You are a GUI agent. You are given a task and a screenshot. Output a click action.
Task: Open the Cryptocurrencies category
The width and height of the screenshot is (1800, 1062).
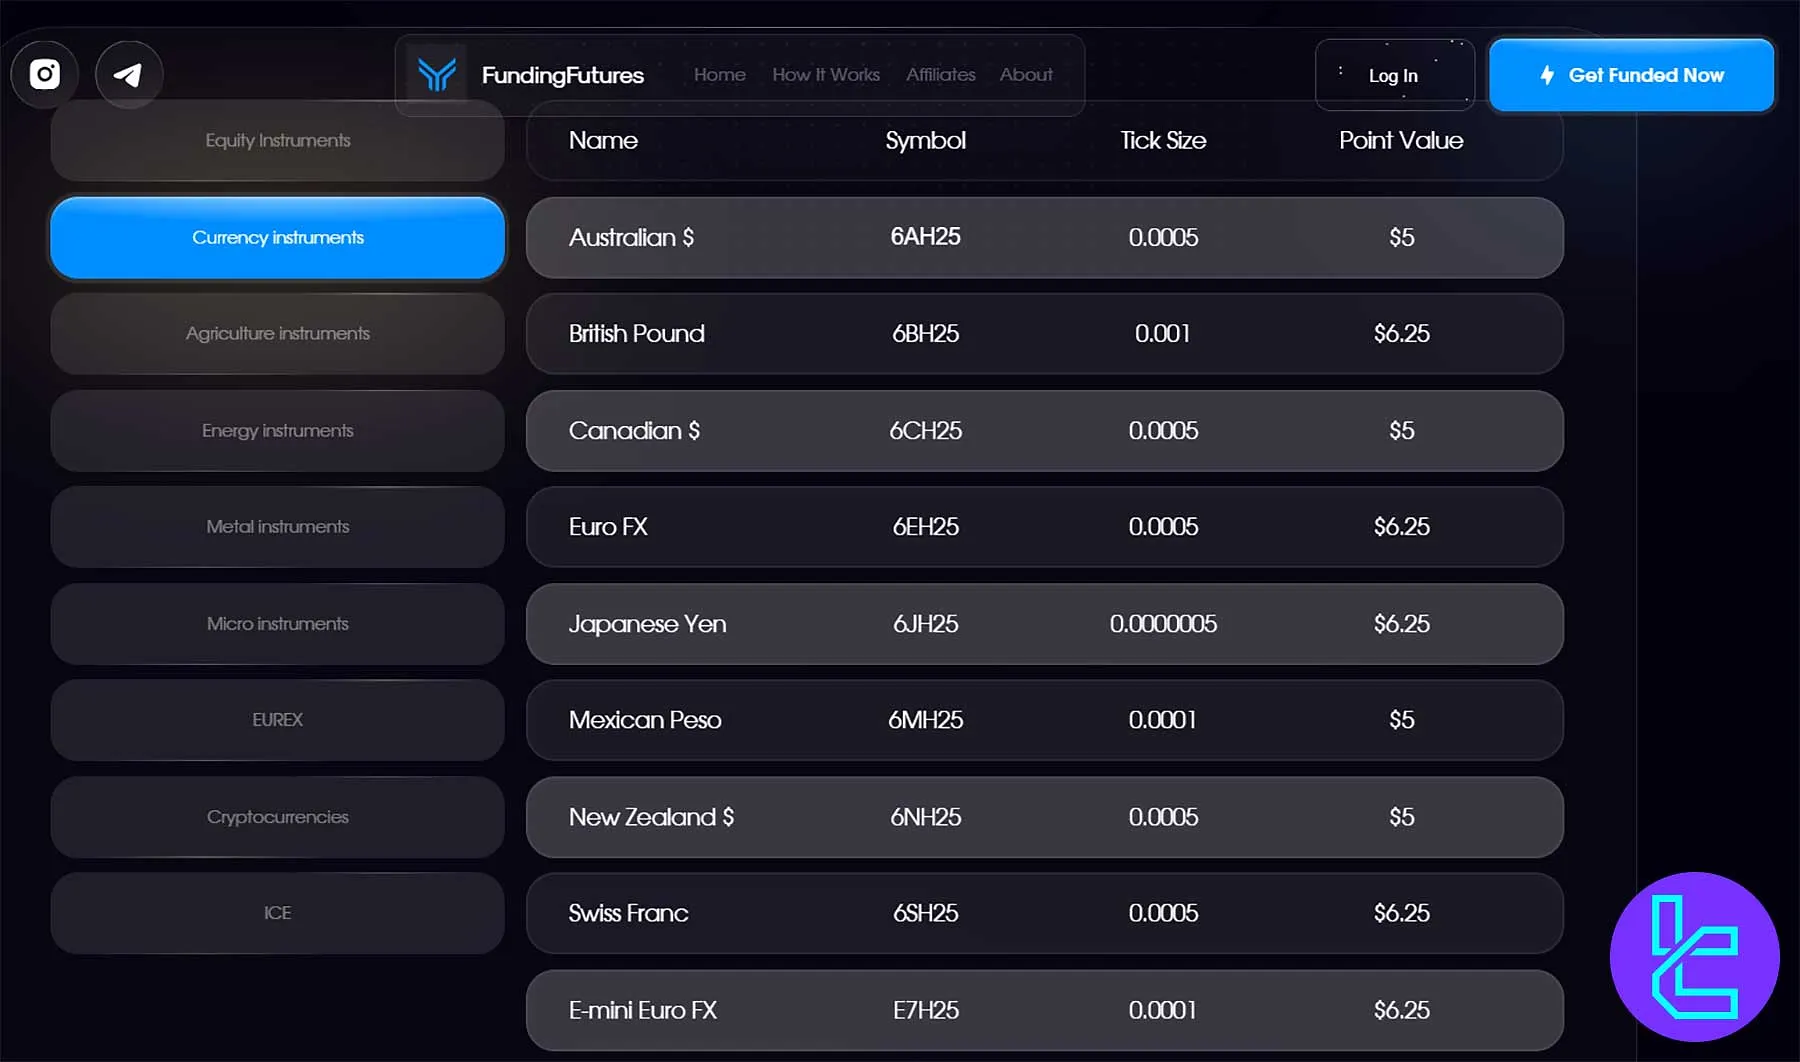click(x=277, y=817)
